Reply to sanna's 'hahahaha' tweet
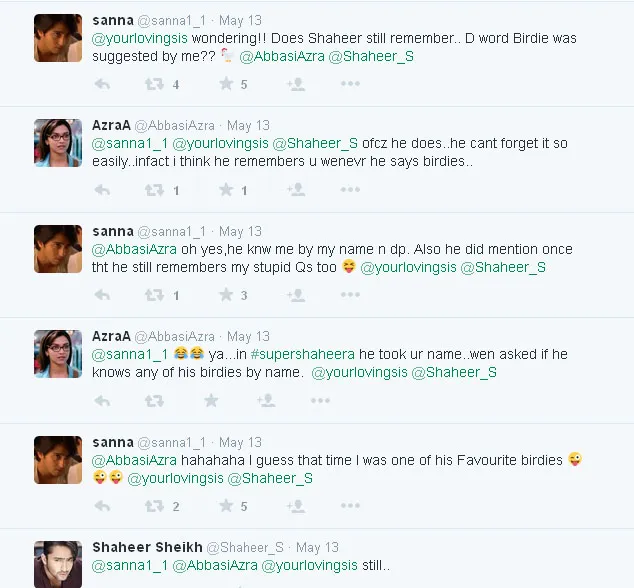Image resolution: width=634 pixels, height=588 pixels. (x=102, y=507)
